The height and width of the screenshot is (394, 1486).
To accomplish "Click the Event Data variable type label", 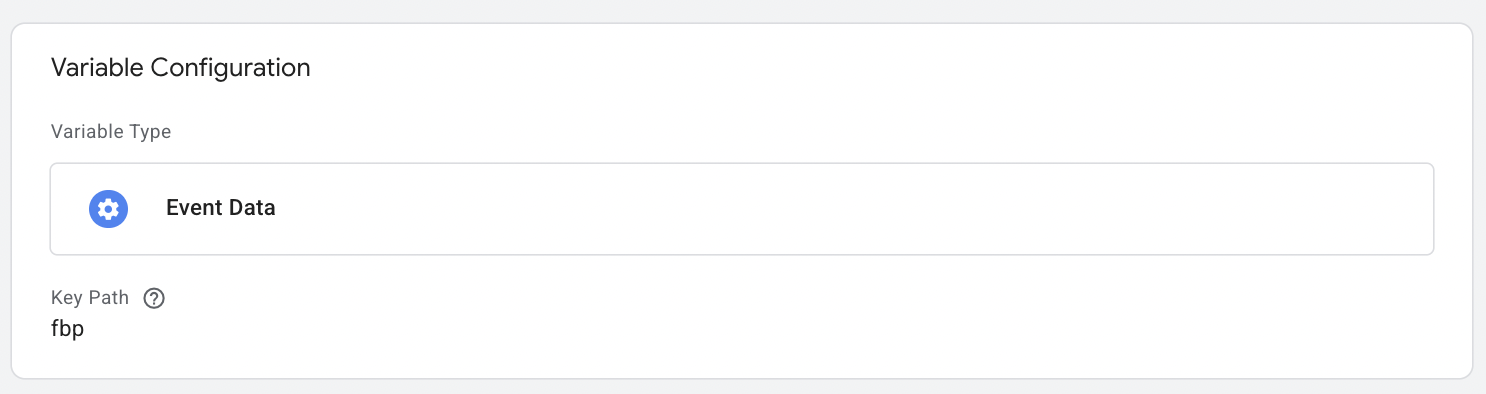I will (x=221, y=208).
